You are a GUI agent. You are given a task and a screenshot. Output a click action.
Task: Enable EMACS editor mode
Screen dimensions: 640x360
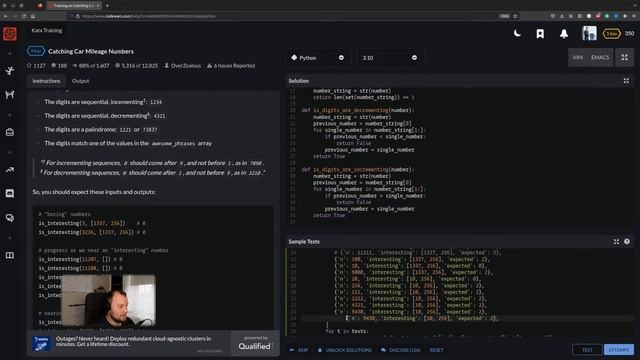pyautogui.click(x=600, y=58)
